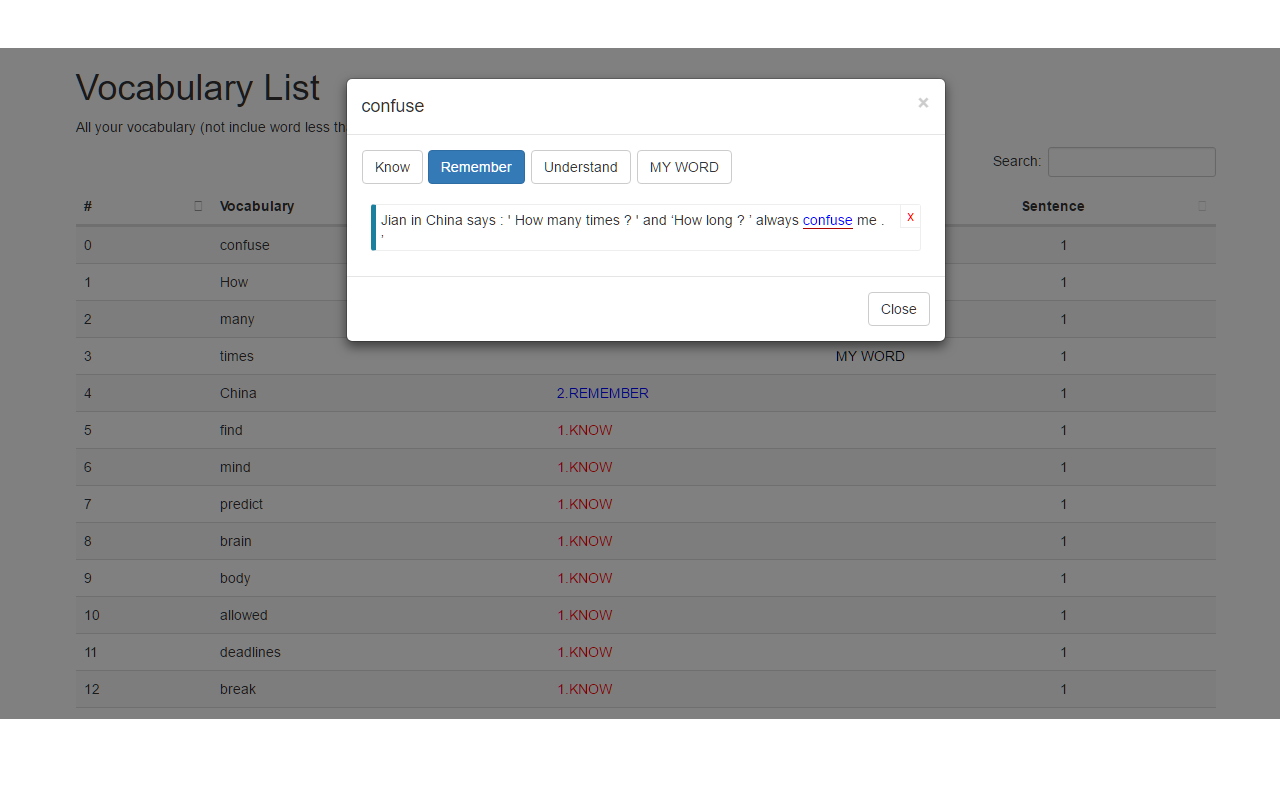The image size is (1280, 800).
Task: Close the confuse dialog with the × icon
Action: [x=923, y=102]
